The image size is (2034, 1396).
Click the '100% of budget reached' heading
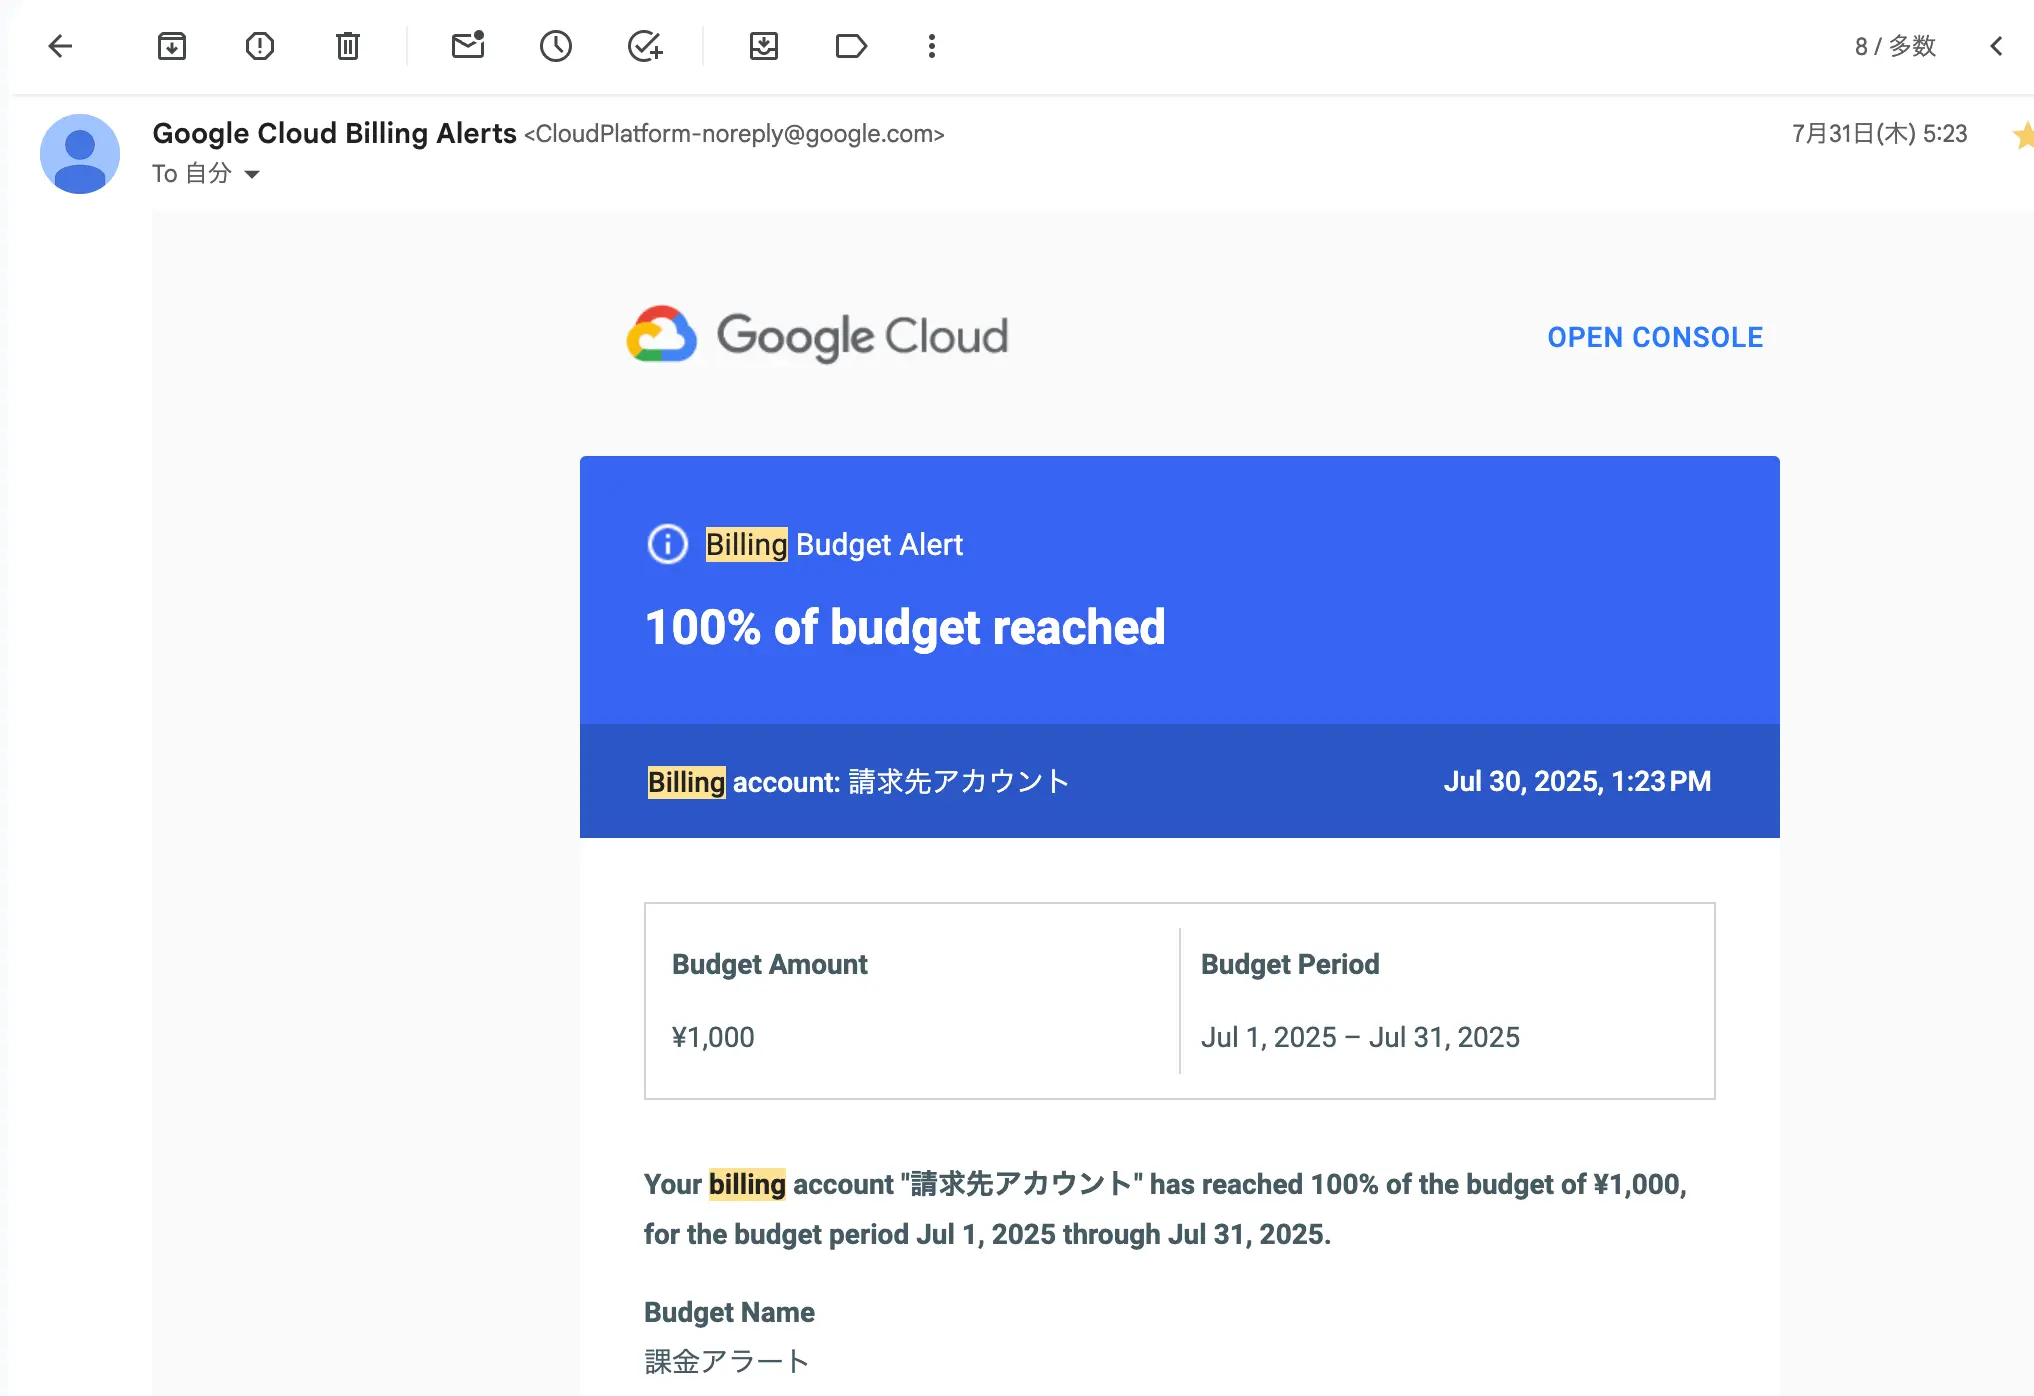tap(905, 628)
